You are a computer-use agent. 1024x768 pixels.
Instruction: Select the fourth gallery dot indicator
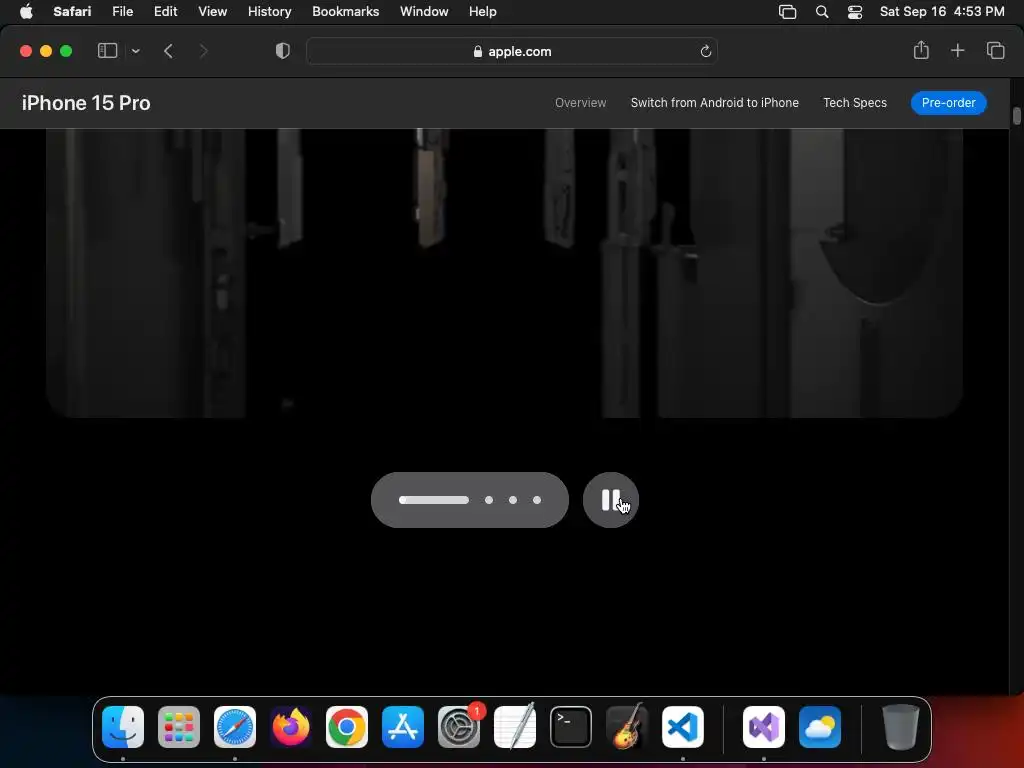[537, 500]
